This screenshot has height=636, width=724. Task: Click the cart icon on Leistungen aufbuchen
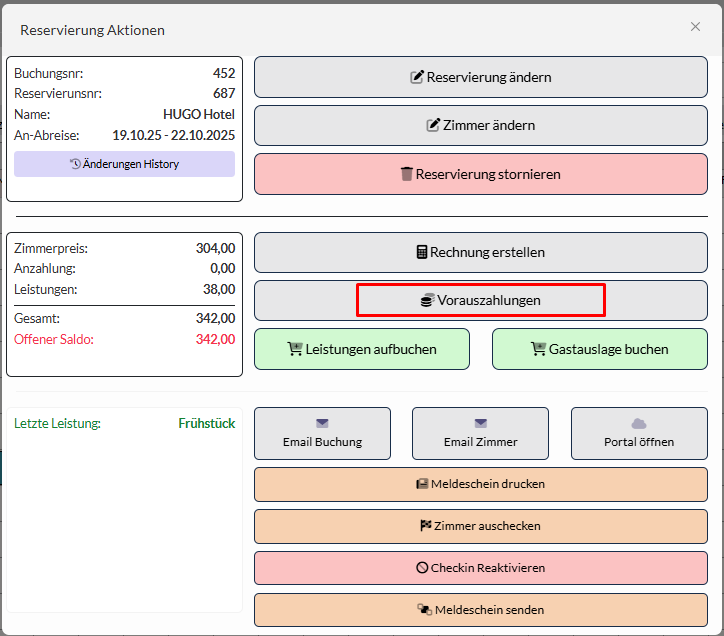(x=295, y=349)
